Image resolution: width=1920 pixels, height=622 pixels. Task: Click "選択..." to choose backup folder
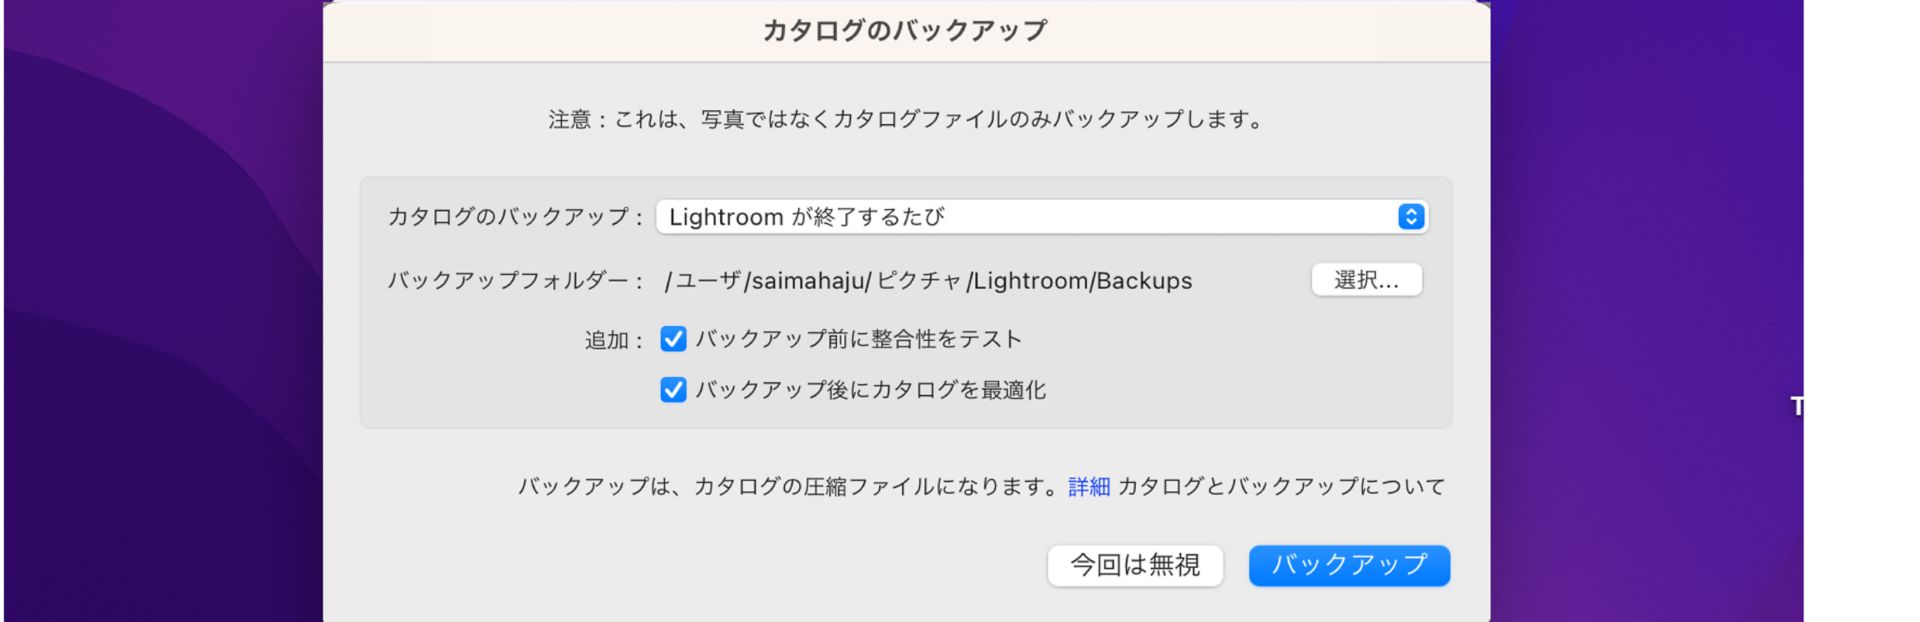[1367, 280]
